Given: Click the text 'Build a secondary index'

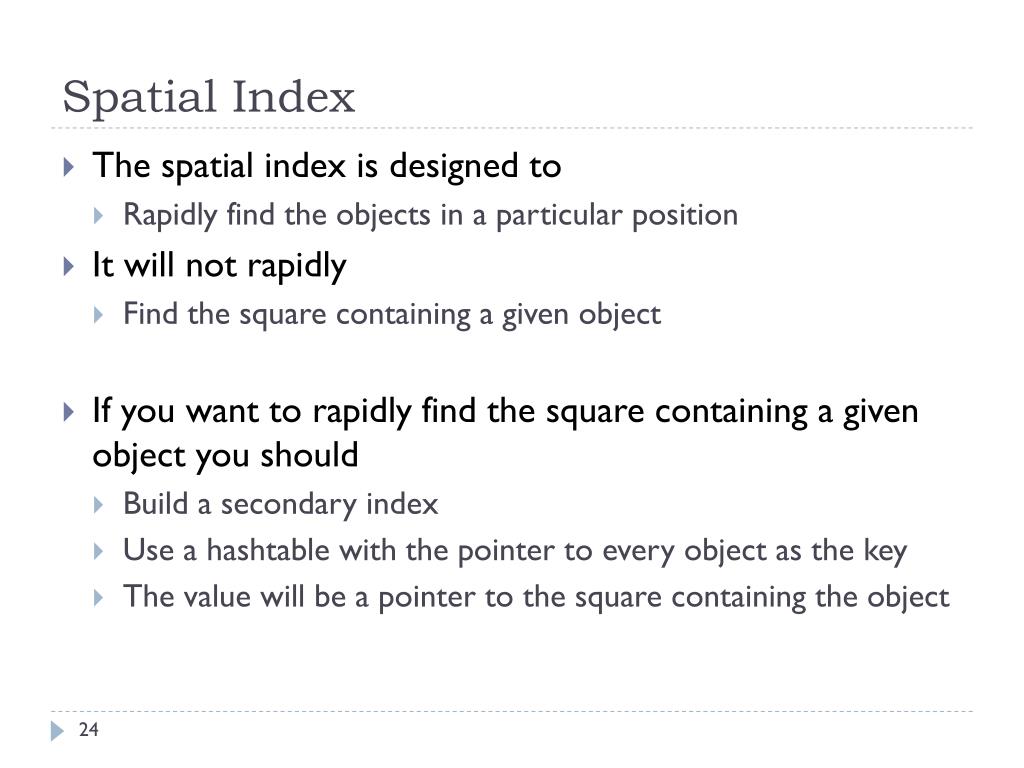Looking at the screenshot, I should point(281,504).
